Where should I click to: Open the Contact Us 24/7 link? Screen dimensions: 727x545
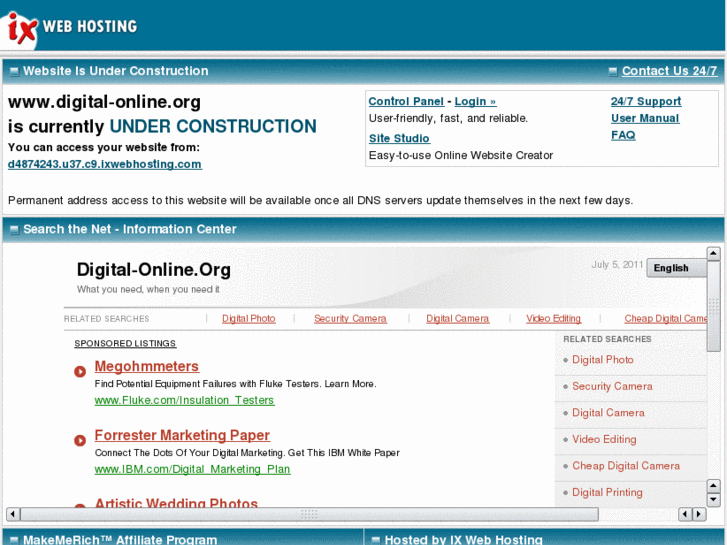click(x=669, y=71)
